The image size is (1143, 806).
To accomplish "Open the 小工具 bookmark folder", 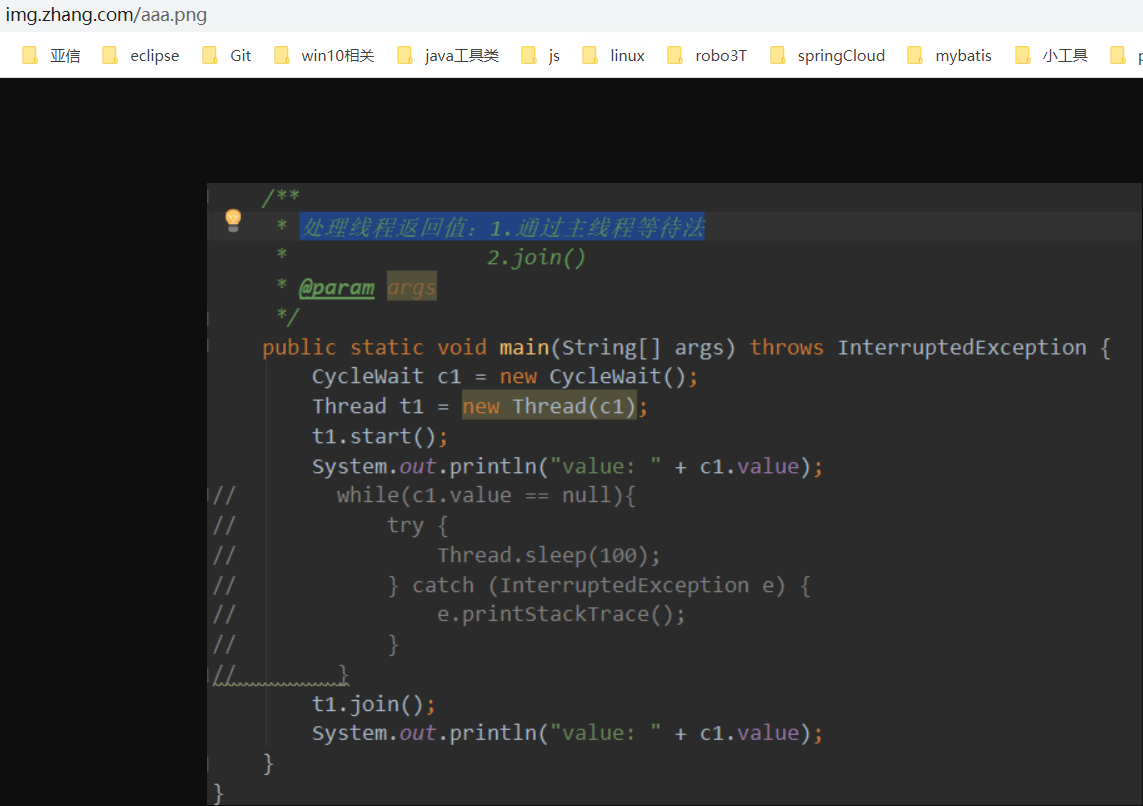I will (x=1052, y=55).
